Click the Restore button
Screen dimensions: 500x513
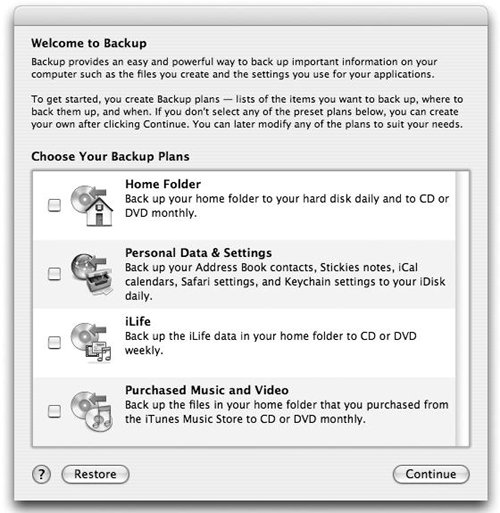click(95, 474)
